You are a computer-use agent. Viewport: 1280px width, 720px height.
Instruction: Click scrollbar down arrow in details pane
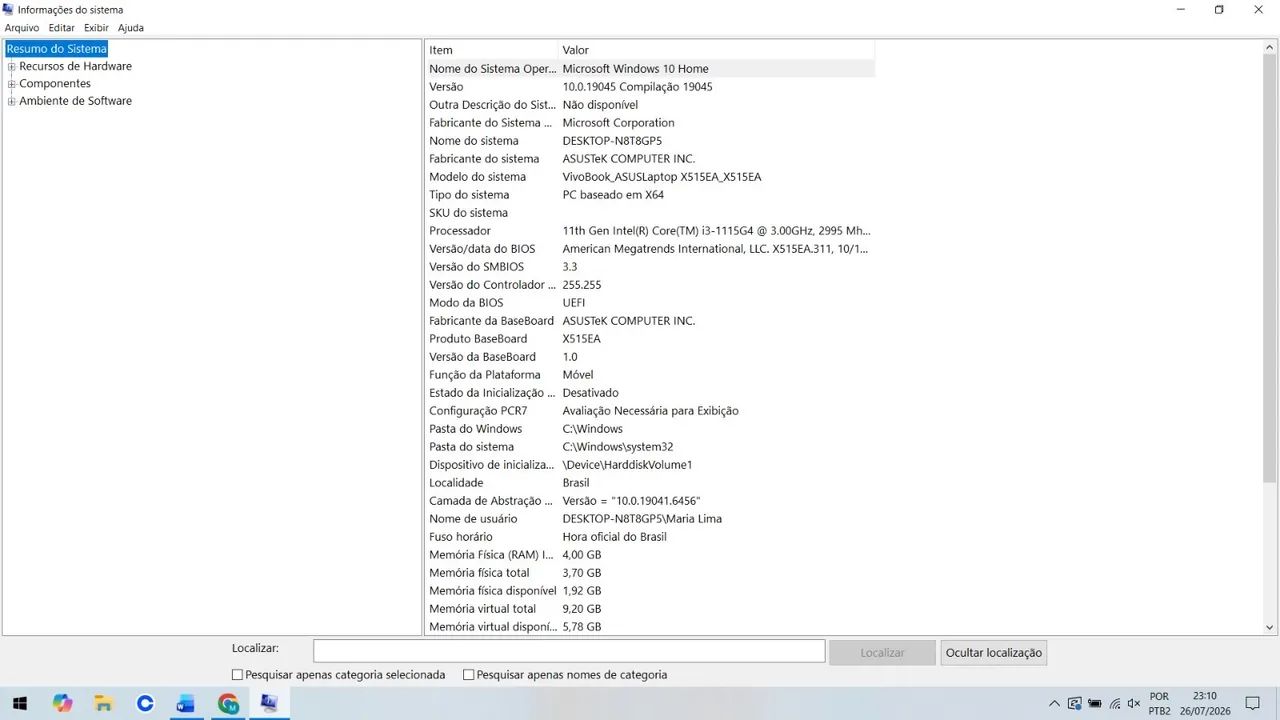(1270, 627)
